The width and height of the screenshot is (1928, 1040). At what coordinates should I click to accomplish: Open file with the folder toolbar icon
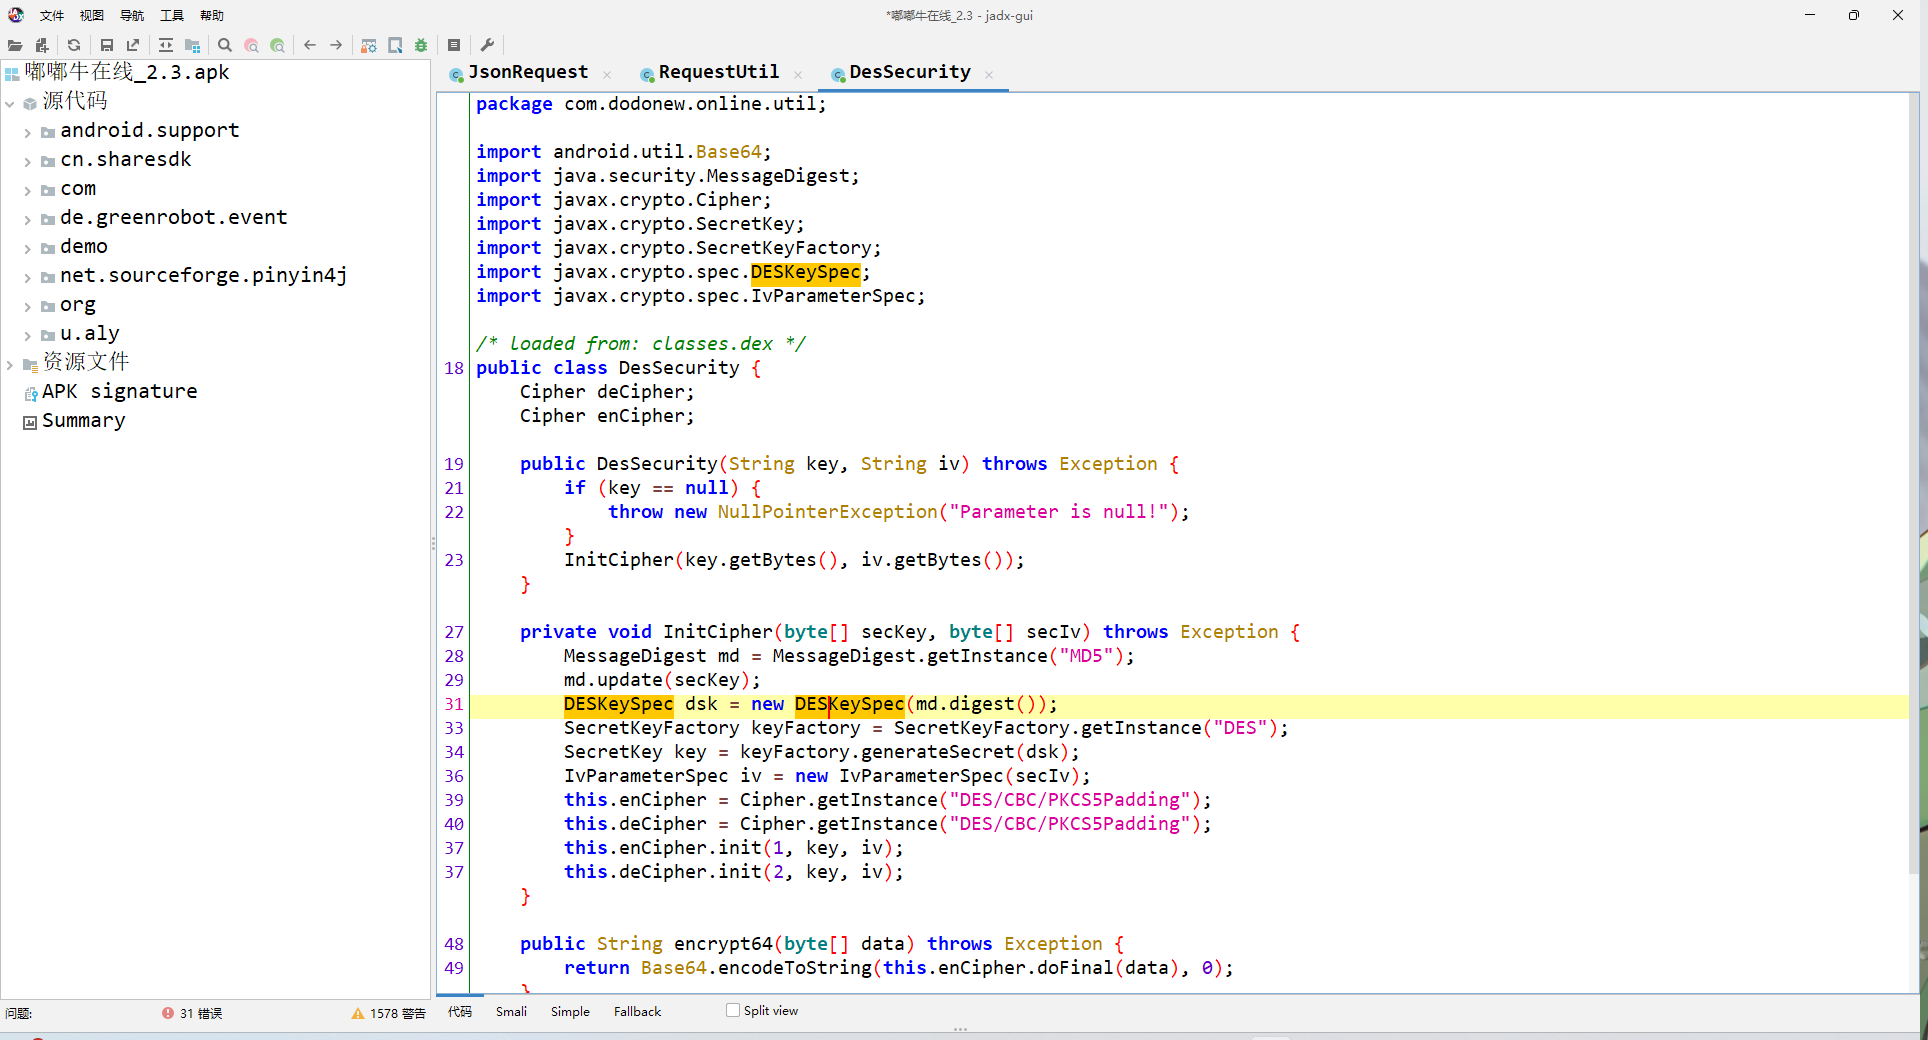point(15,45)
